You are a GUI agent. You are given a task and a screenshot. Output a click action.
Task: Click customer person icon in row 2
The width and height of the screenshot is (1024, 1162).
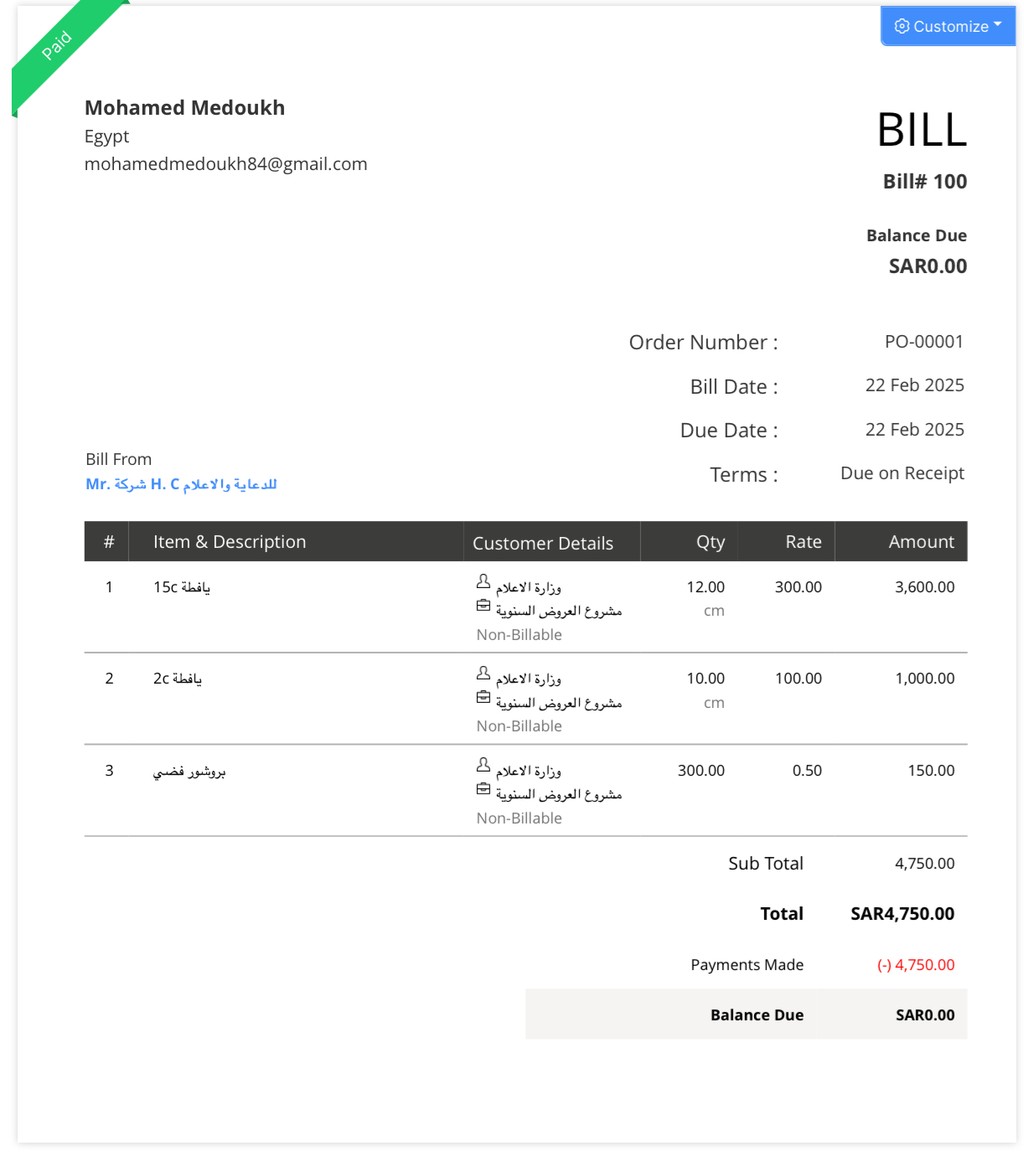tap(483, 673)
